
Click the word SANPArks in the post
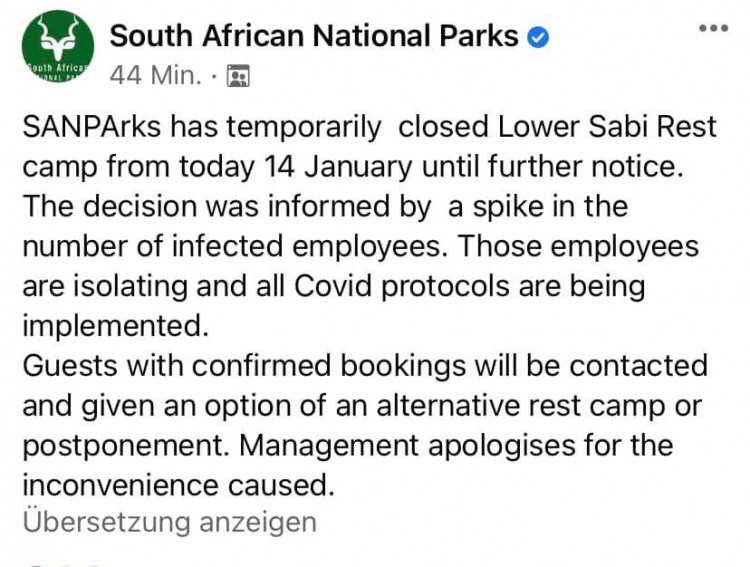[x=92, y=127]
